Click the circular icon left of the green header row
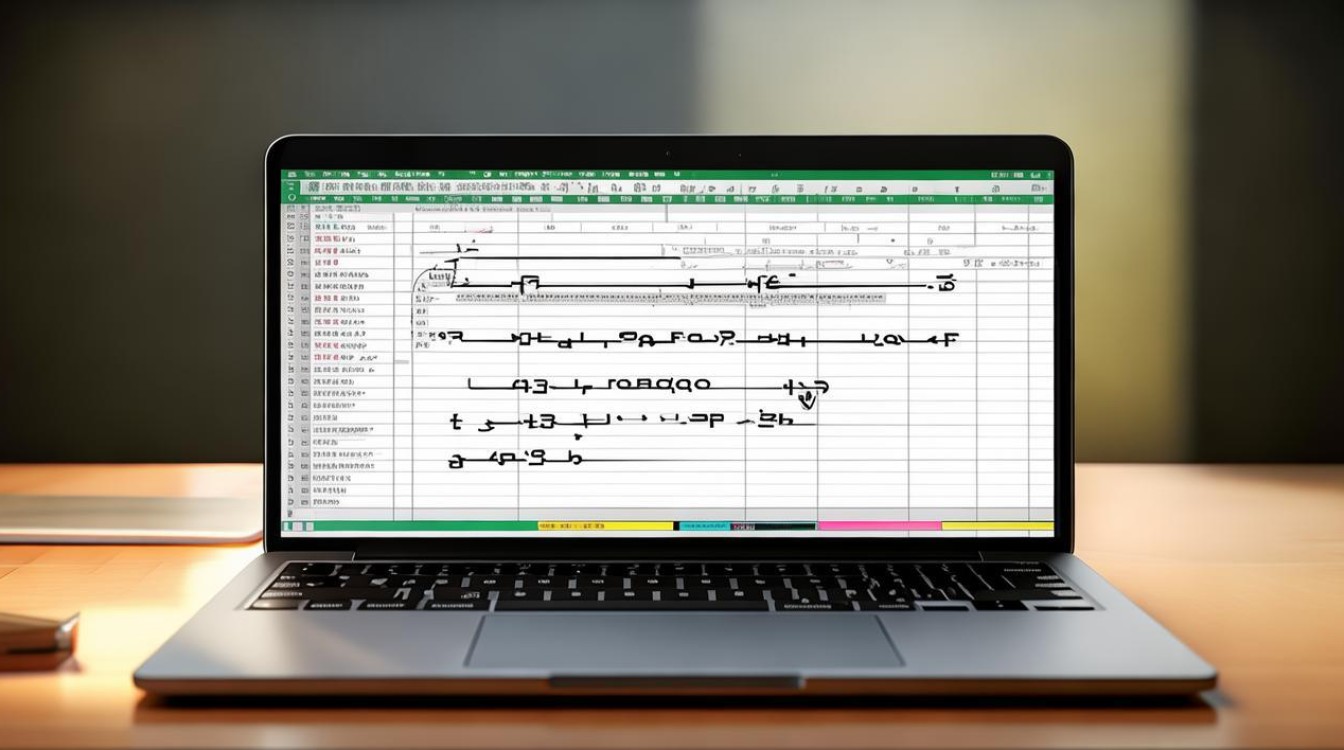This screenshot has height=750, width=1344. pyautogui.click(x=292, y=198)
